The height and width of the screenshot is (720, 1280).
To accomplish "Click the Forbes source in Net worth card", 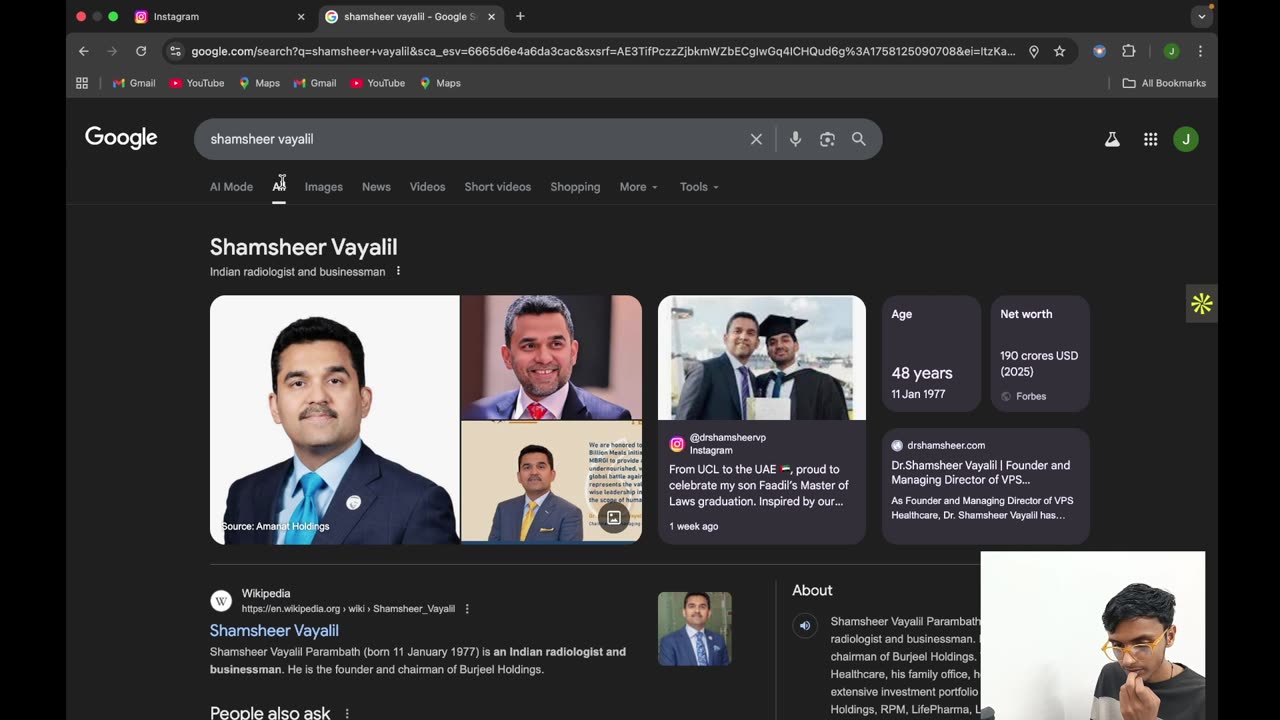I will tap(1023, 397).
